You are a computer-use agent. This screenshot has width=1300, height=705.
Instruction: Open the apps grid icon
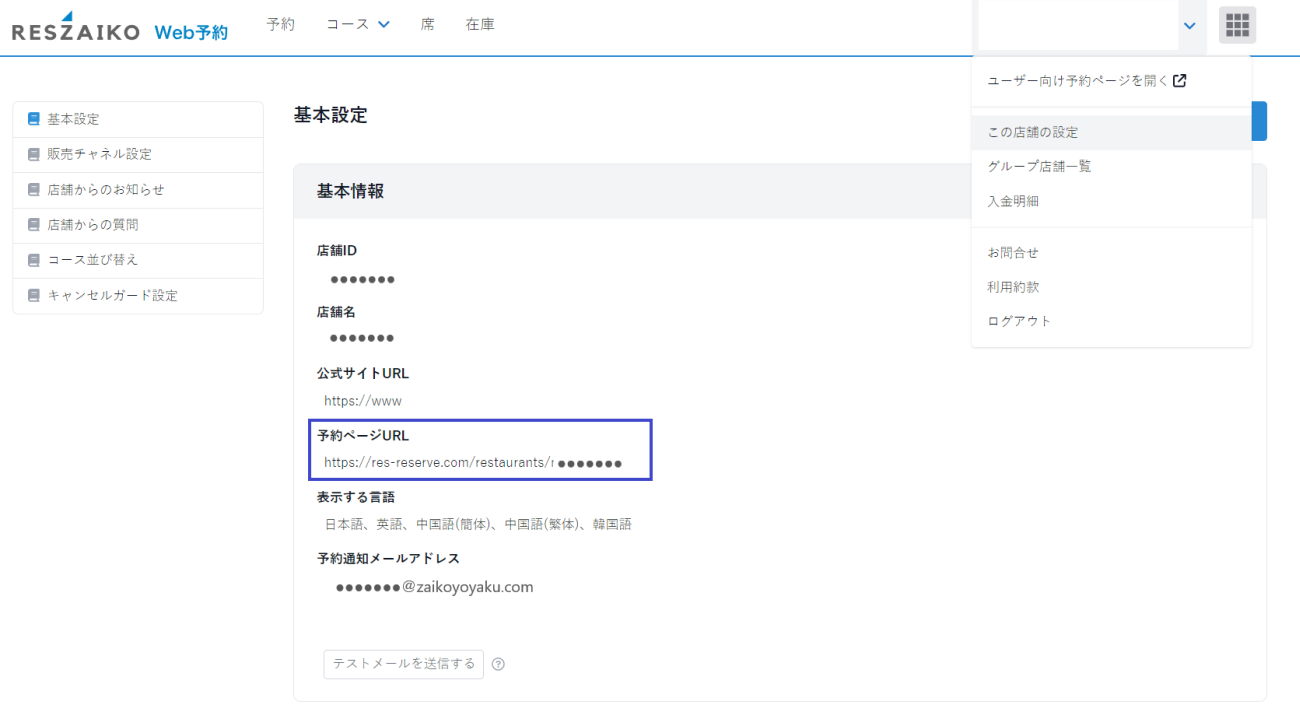(x=1237, y=25)
